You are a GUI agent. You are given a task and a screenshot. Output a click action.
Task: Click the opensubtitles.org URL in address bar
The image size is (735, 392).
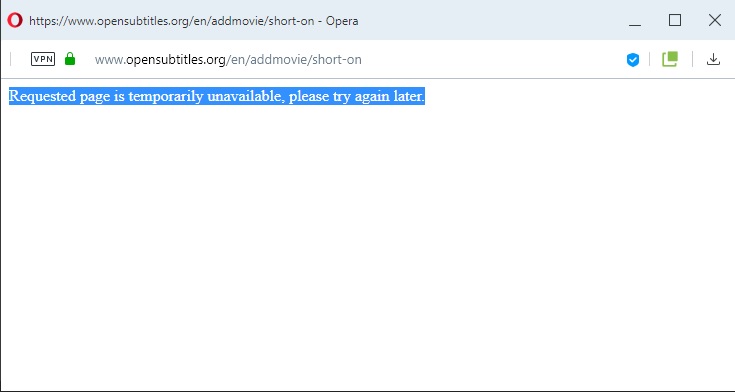point(228,60)
